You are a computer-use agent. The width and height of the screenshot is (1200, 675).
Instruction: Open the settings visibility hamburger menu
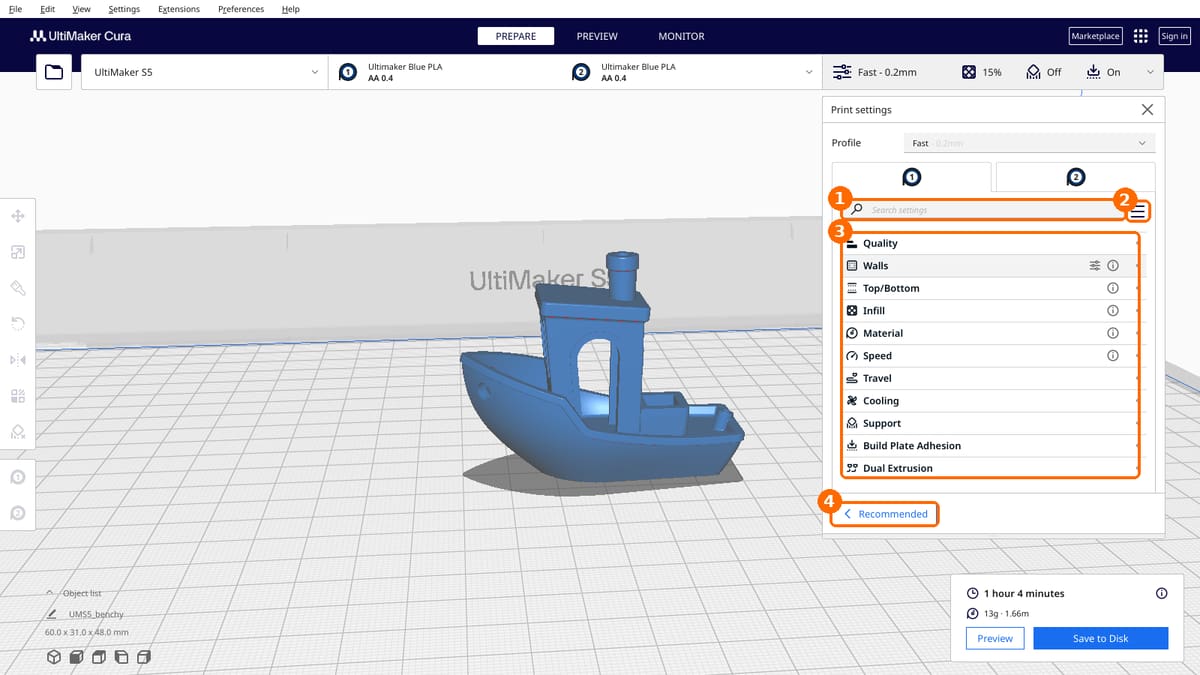click(1138, 212)
